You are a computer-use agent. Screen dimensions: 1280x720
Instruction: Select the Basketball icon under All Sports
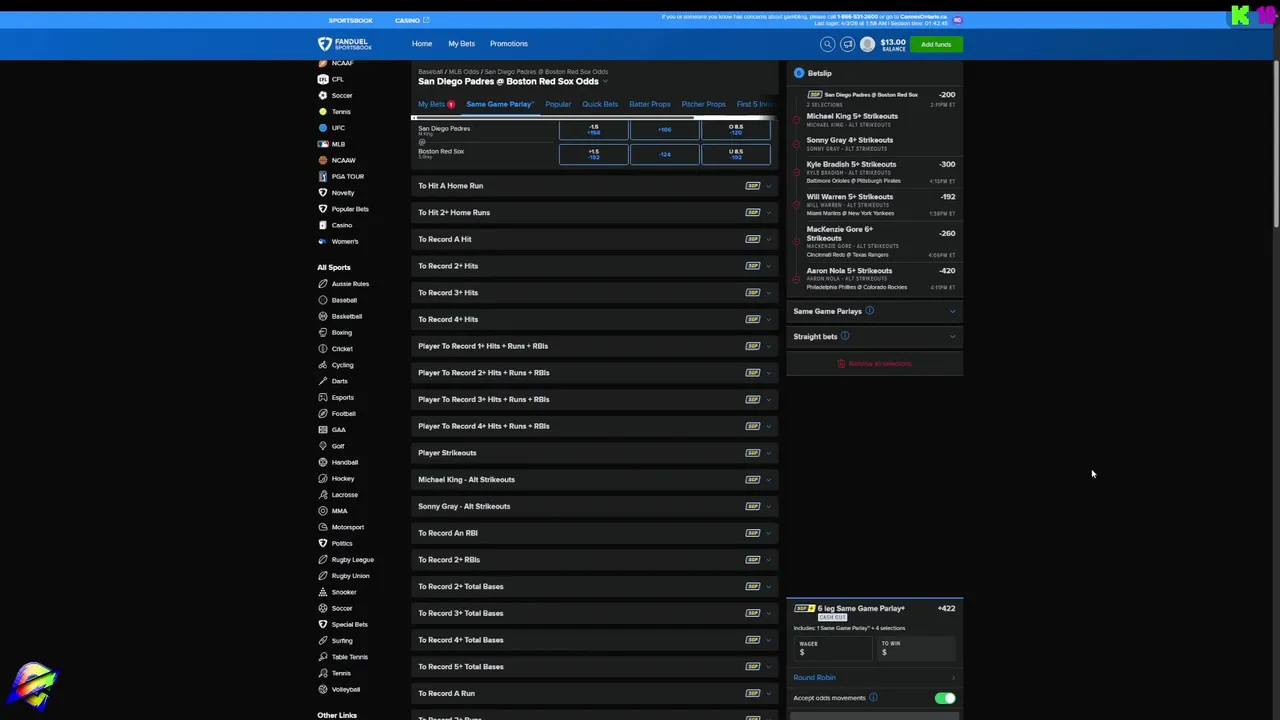323,316
